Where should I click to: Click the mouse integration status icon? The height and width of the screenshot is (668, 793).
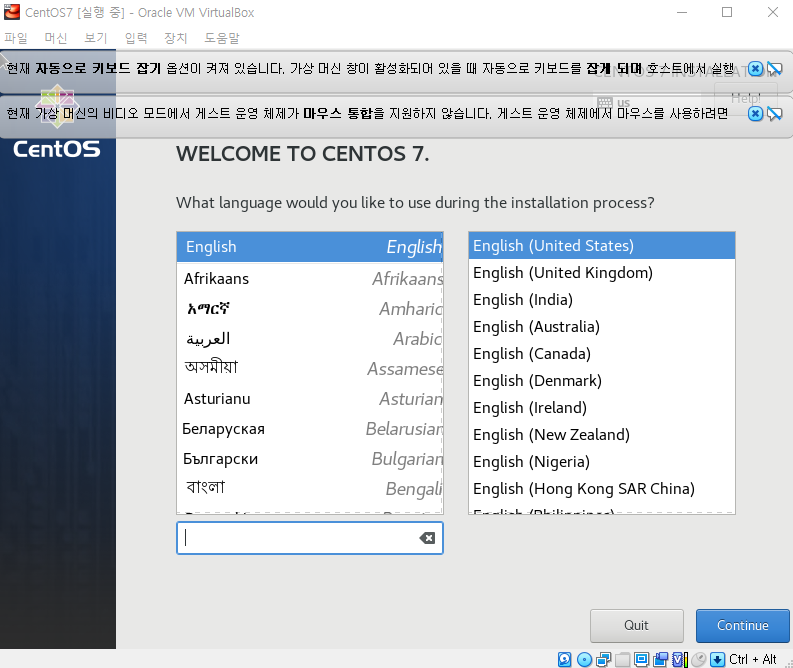tap(698, 659)
